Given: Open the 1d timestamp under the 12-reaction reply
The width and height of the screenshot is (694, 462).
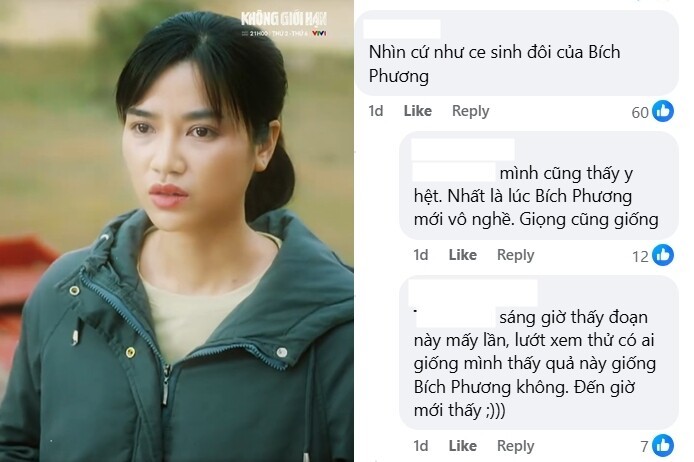Looking at the screenshot, I should (x=420, y=255).
